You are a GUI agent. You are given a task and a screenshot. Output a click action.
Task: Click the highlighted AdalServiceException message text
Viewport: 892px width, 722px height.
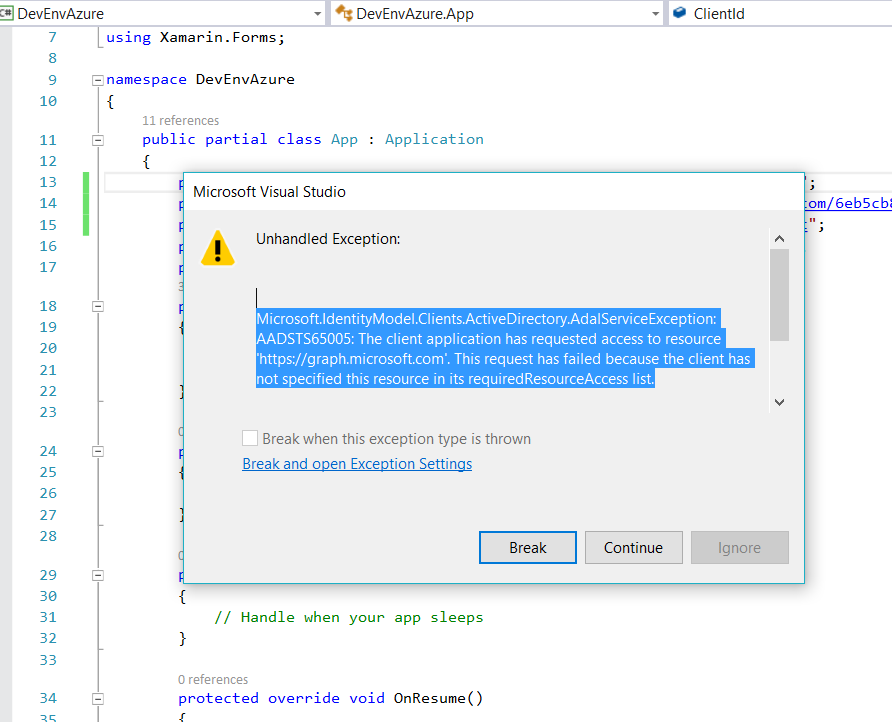505,349
